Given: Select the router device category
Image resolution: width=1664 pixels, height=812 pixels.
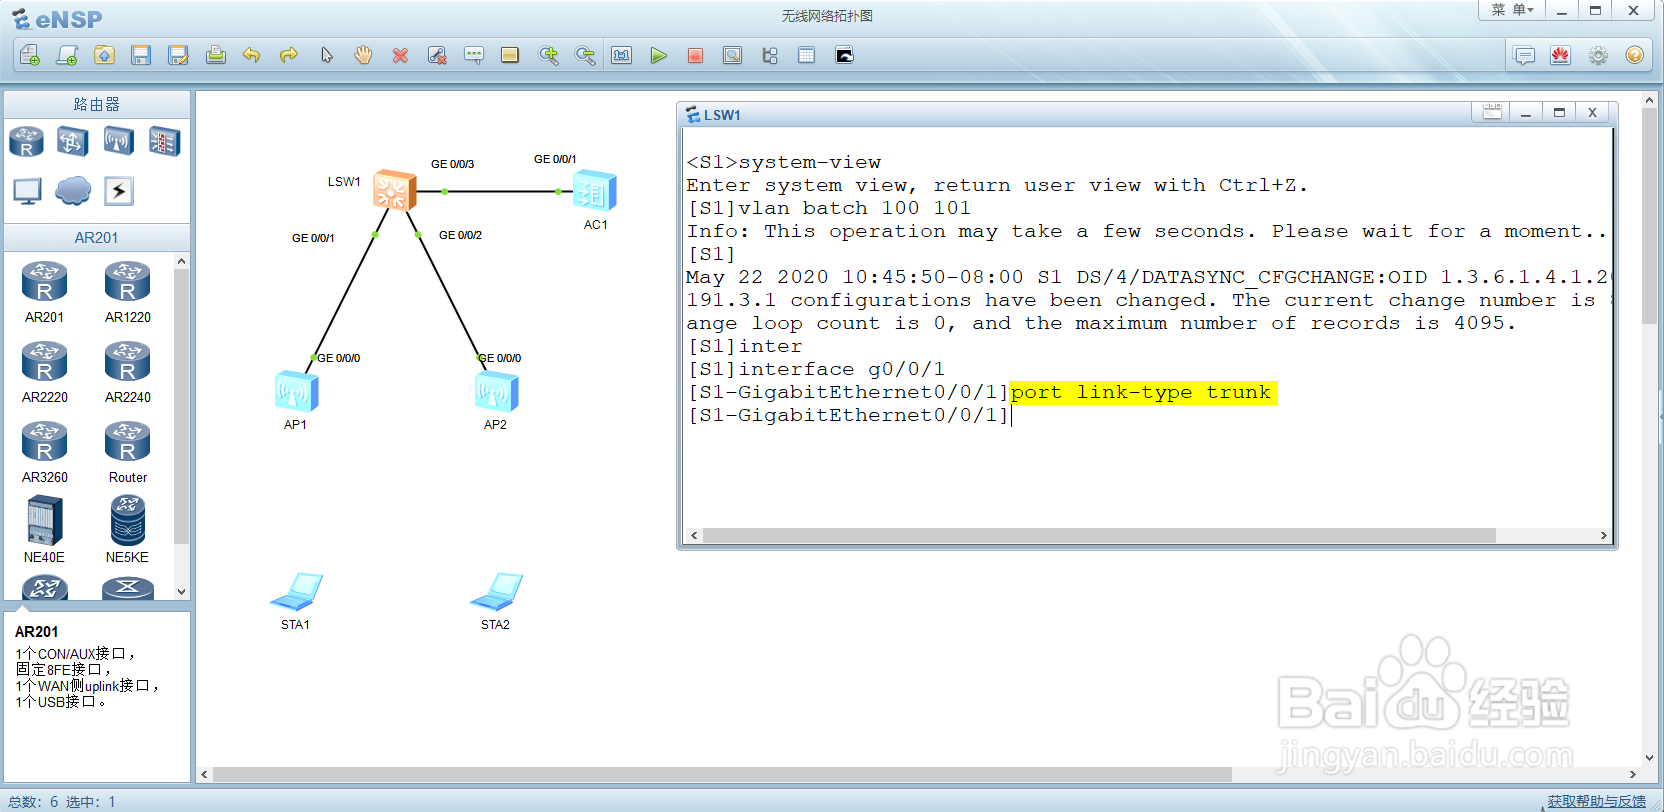Looking at the screenshot, I should [27, 141].
